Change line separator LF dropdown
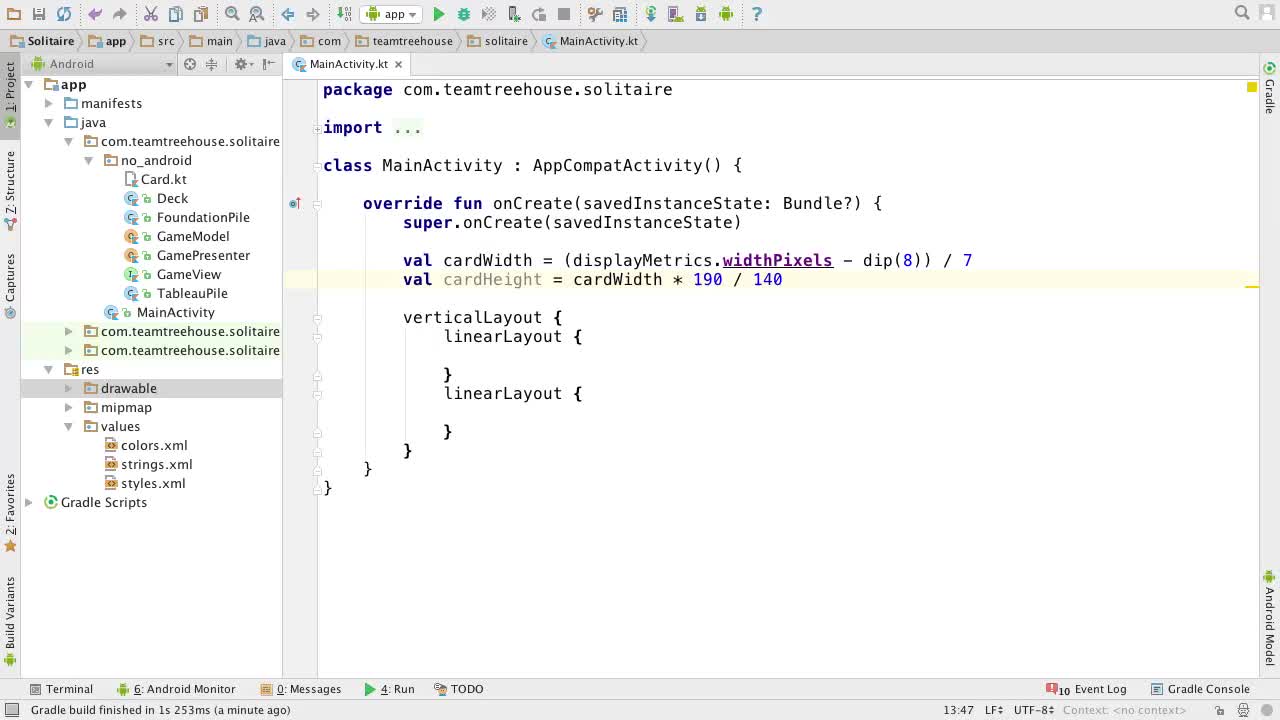 pos(994,710)
